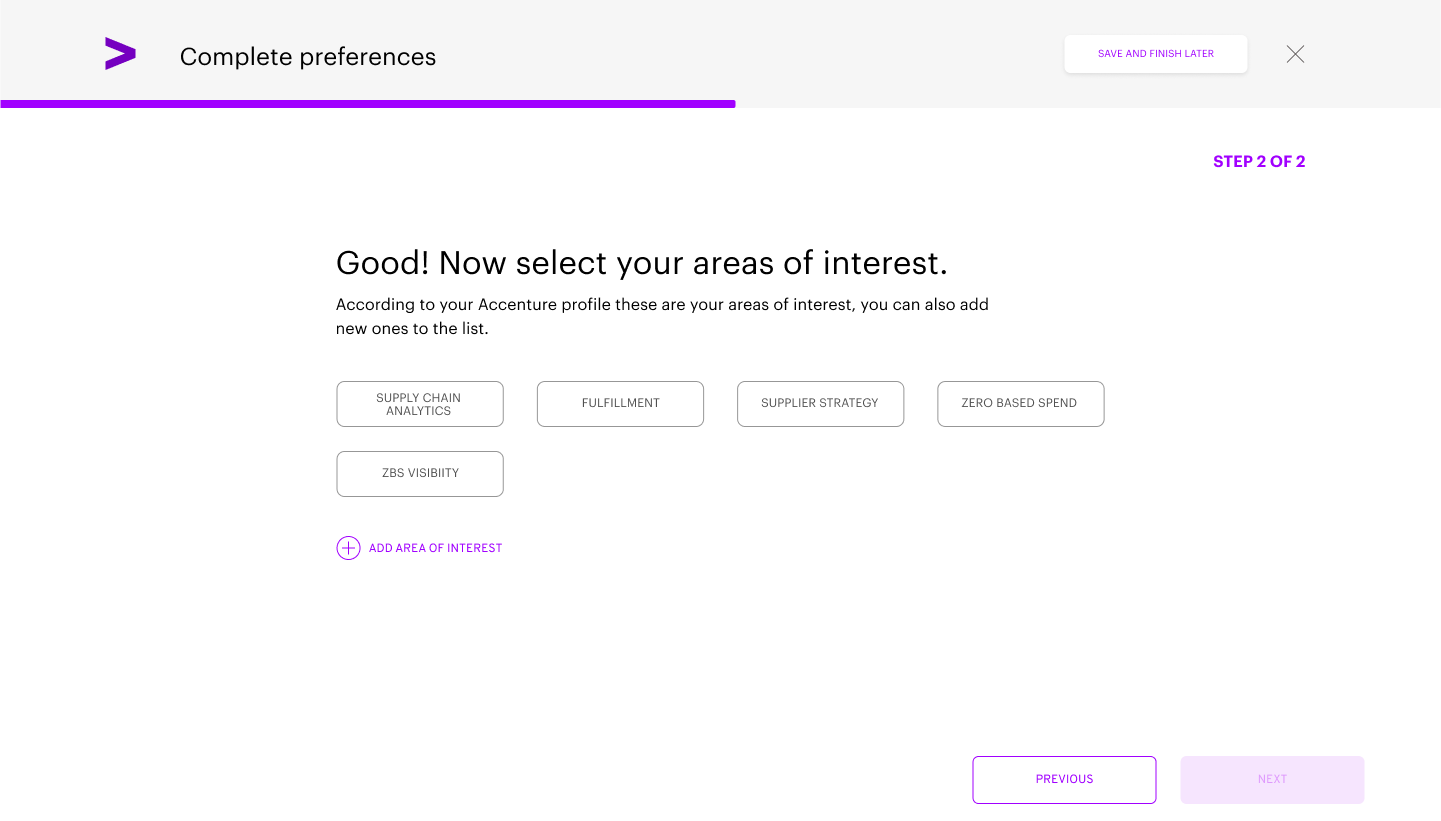Screen dimensions: 1441x821
Task: Select the Supply Chain Analytics interest
Action: point(420,404)
